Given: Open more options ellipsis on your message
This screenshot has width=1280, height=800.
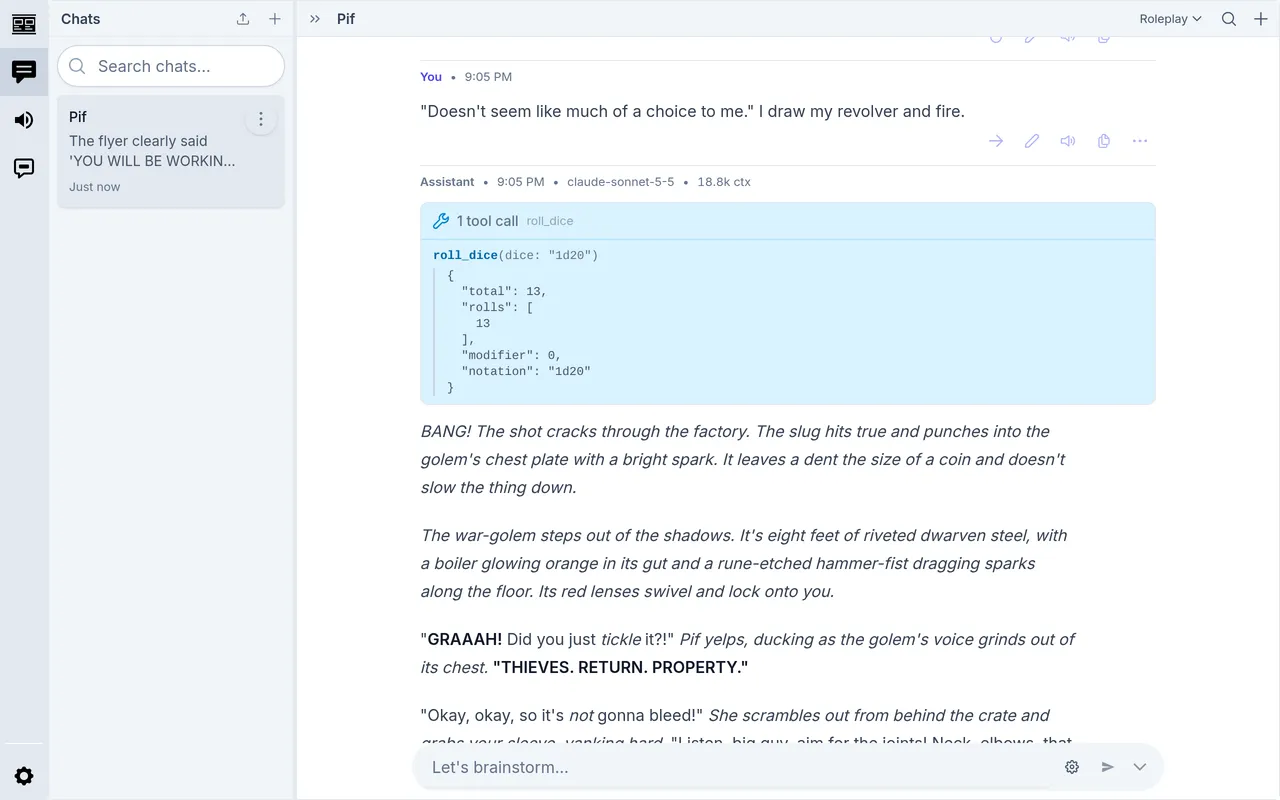Looking at the screenshot, I should (x=1140, y=141).
